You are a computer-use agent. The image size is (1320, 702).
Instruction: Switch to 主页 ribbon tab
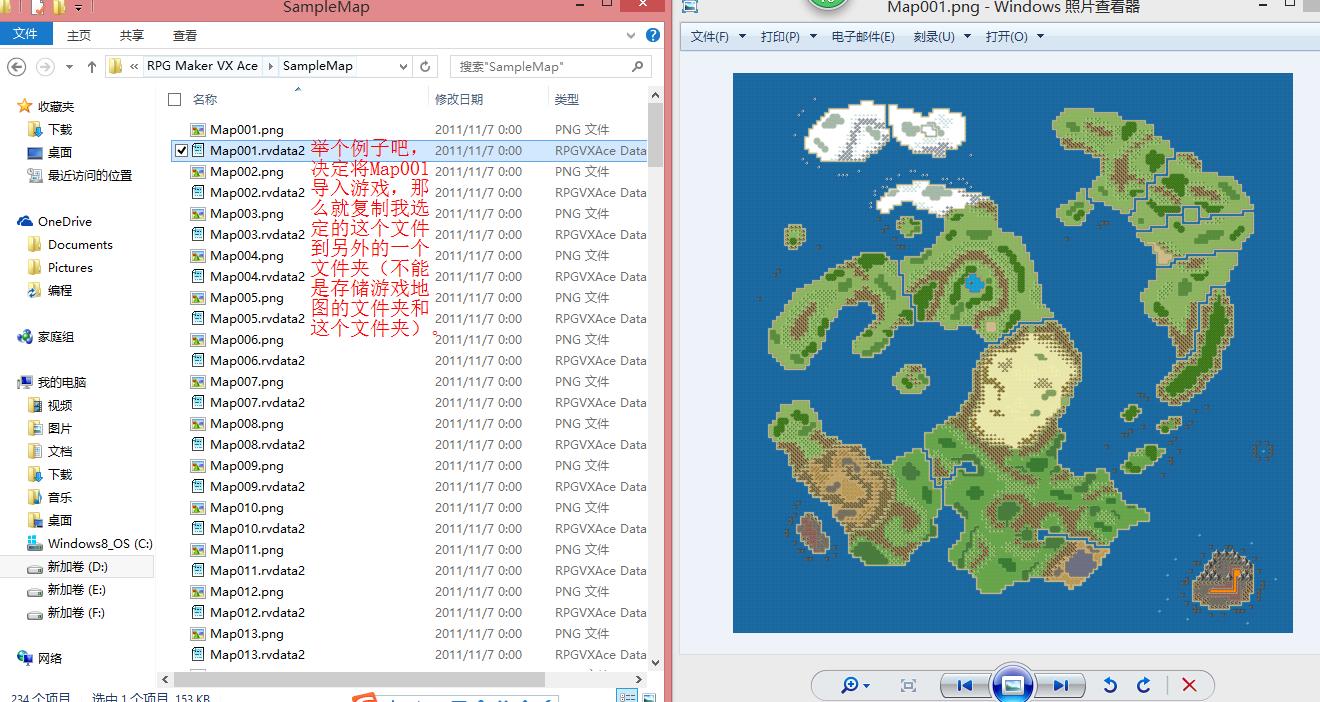(x=79, y=35)
